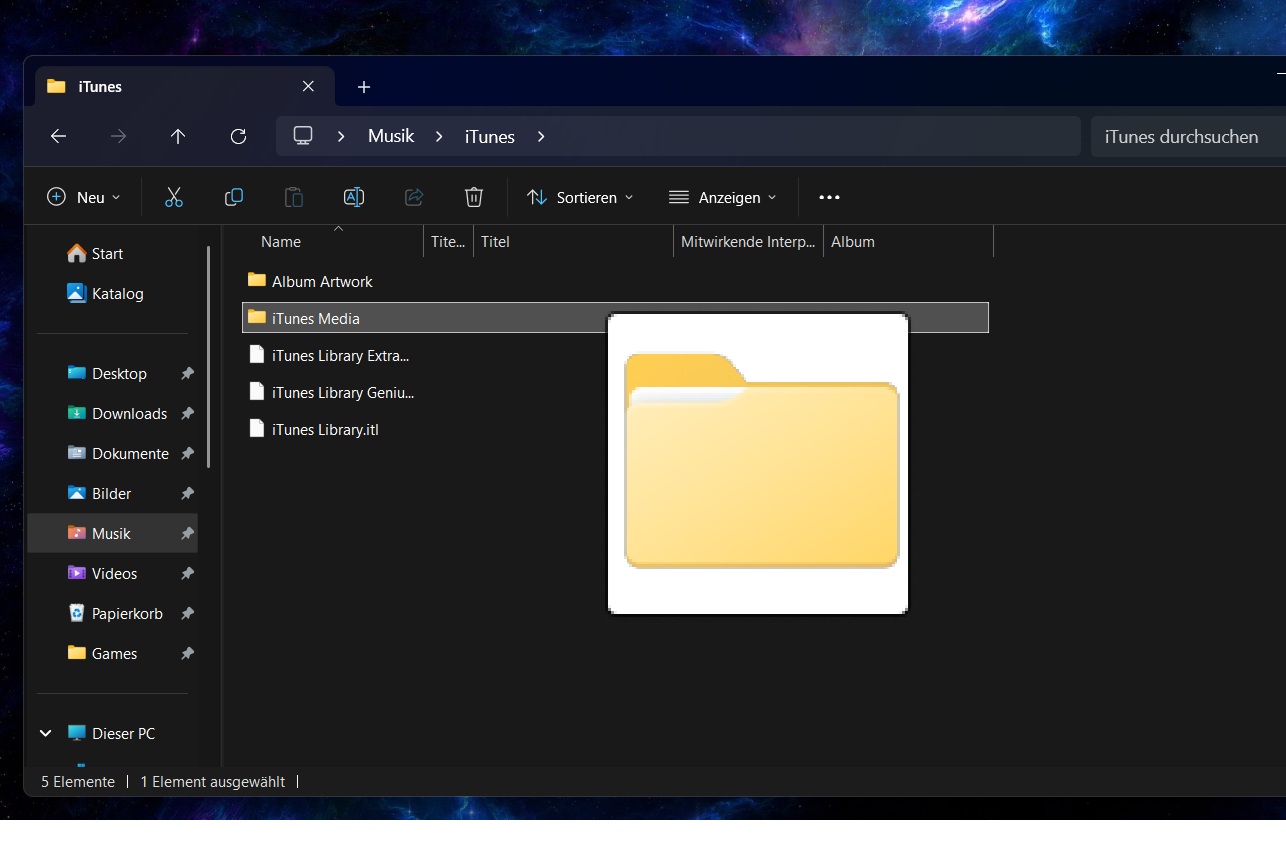The width and height of the screenshot is (1286, 858).
Task: Navigate up one folder level
Action: 178,137
